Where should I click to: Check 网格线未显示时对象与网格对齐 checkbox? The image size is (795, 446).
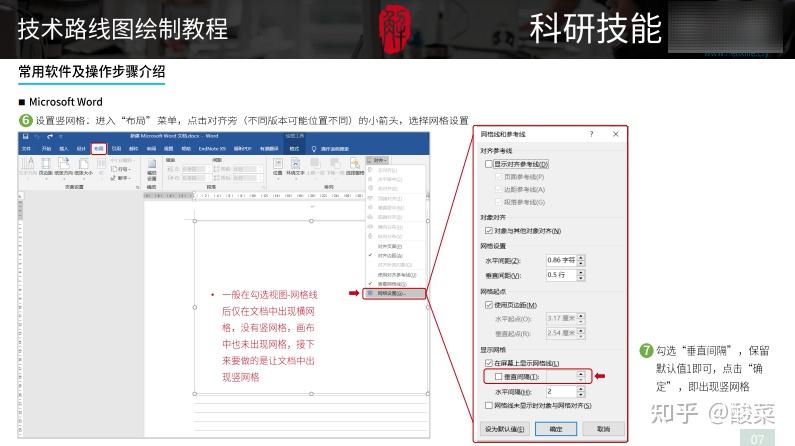489,405
